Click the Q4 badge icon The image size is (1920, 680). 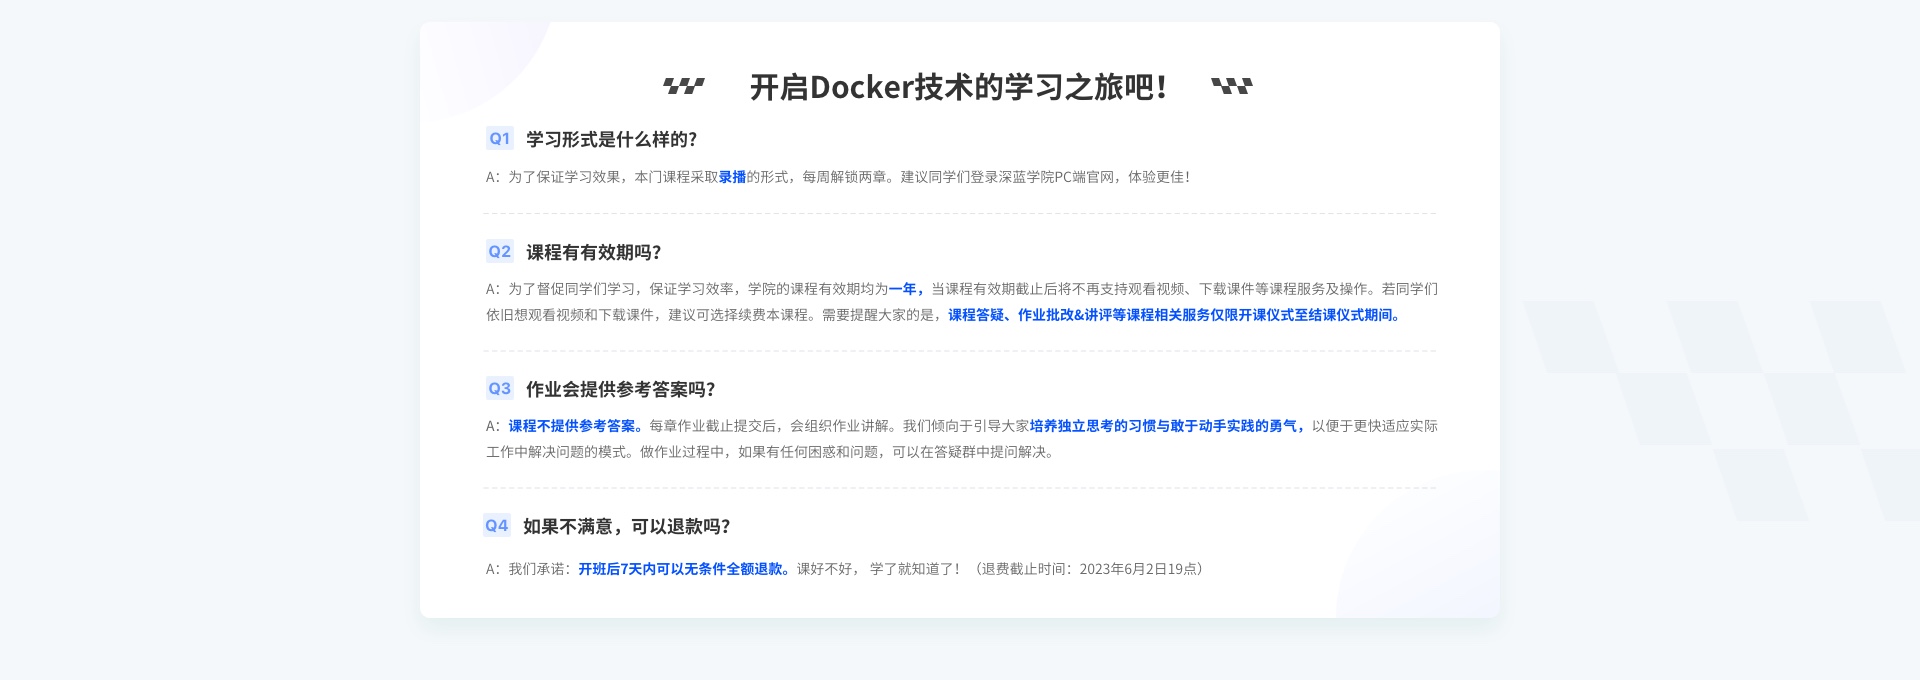[x=496, y=526]
